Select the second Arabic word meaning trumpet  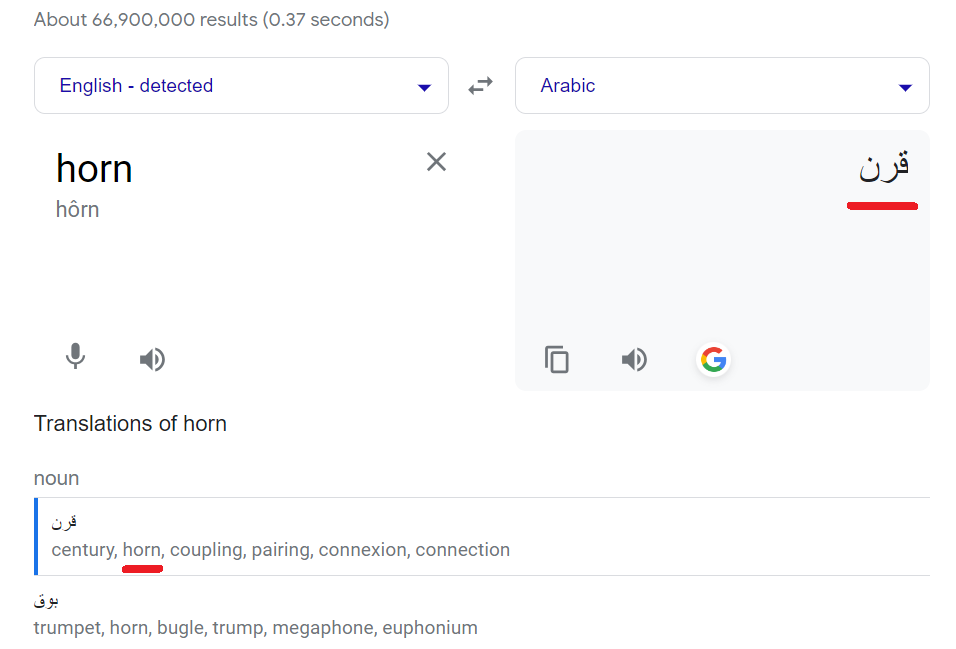coord(46,601)
